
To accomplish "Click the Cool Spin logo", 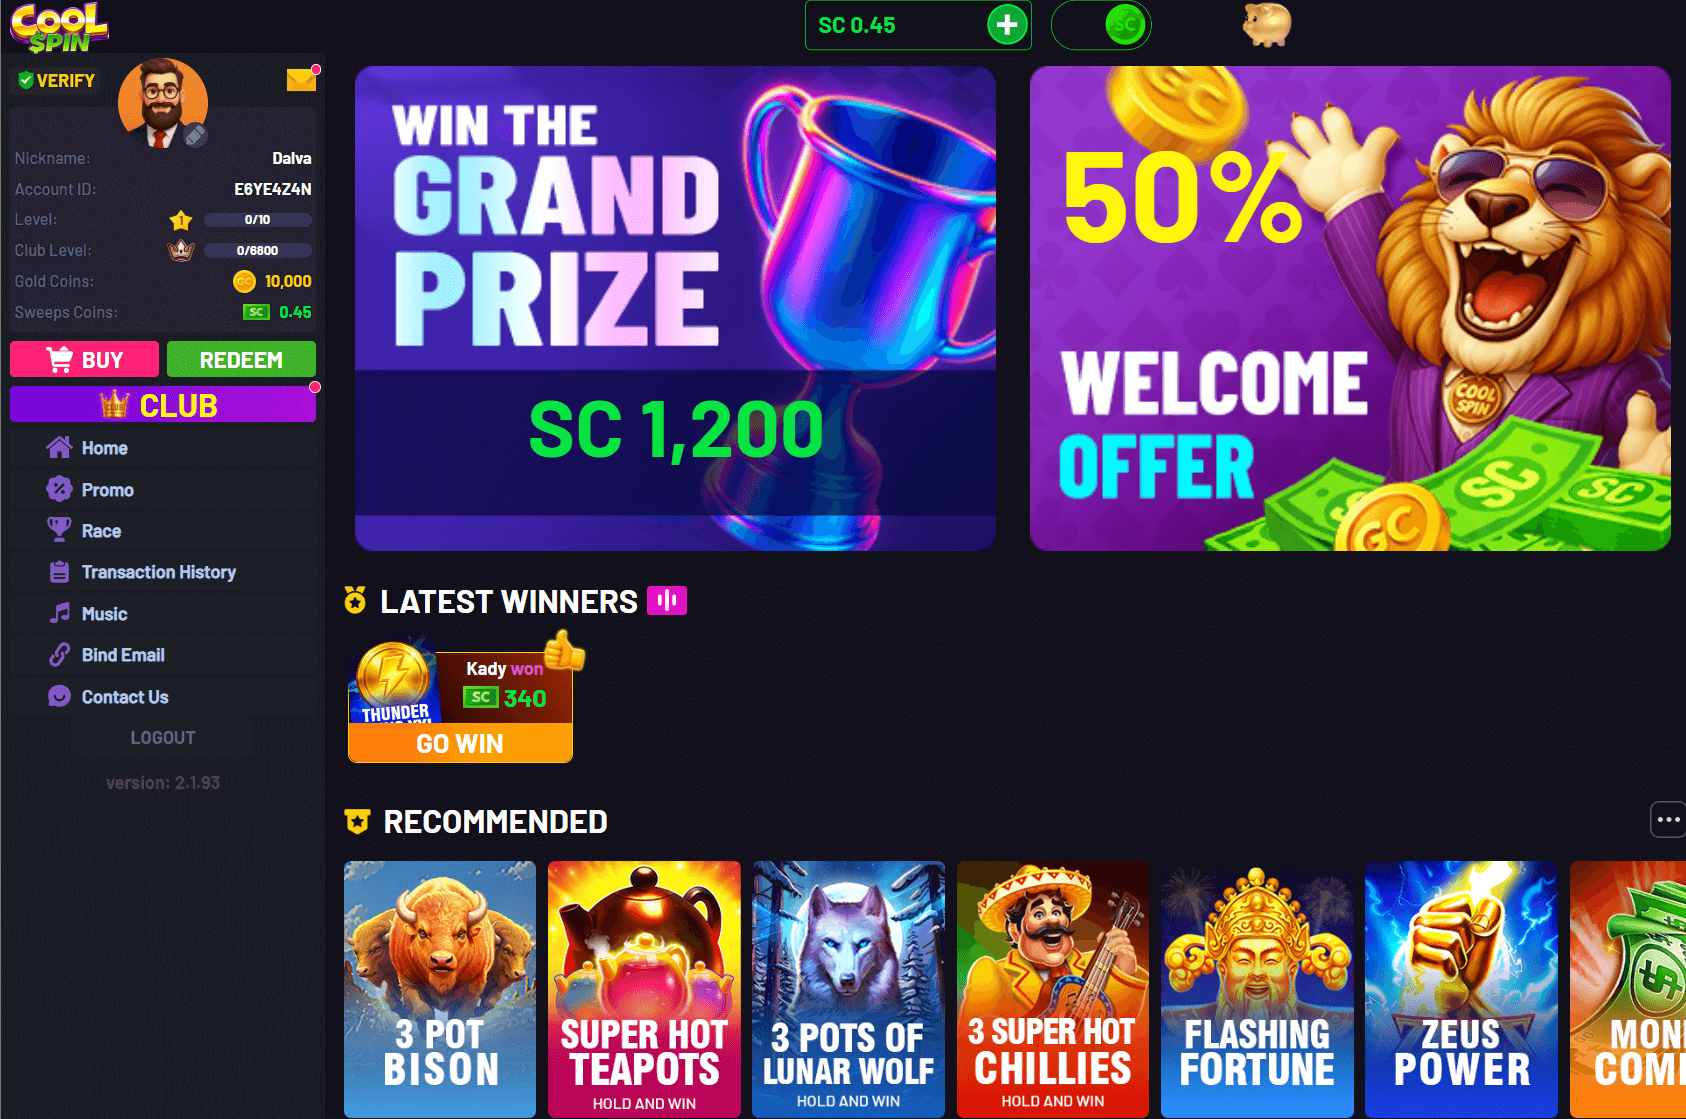I will click(59, 27).
